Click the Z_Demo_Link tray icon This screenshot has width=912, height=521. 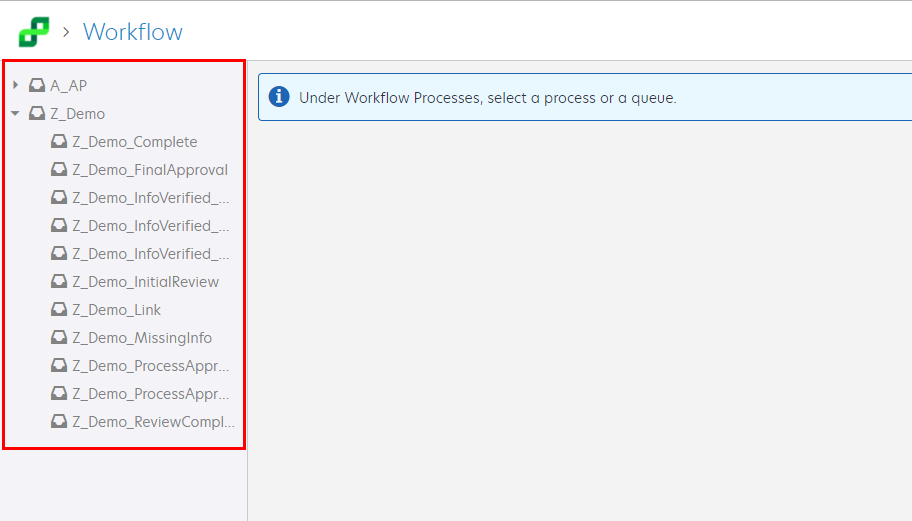click(x=59, y=309)
